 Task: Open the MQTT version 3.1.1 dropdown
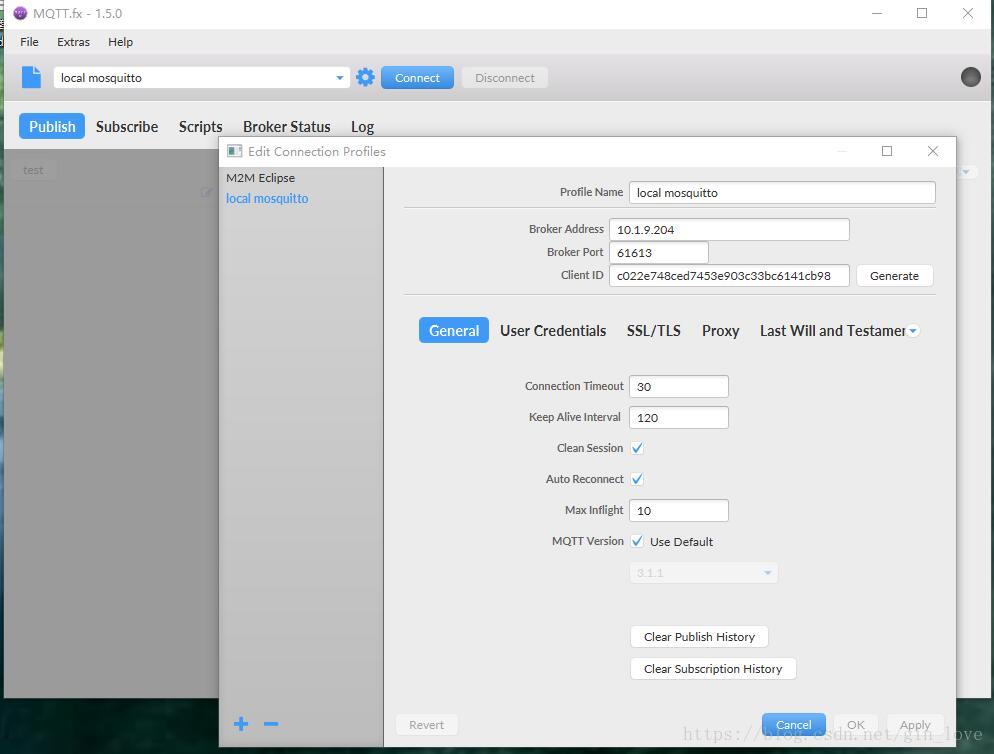(x=767, y=572)
